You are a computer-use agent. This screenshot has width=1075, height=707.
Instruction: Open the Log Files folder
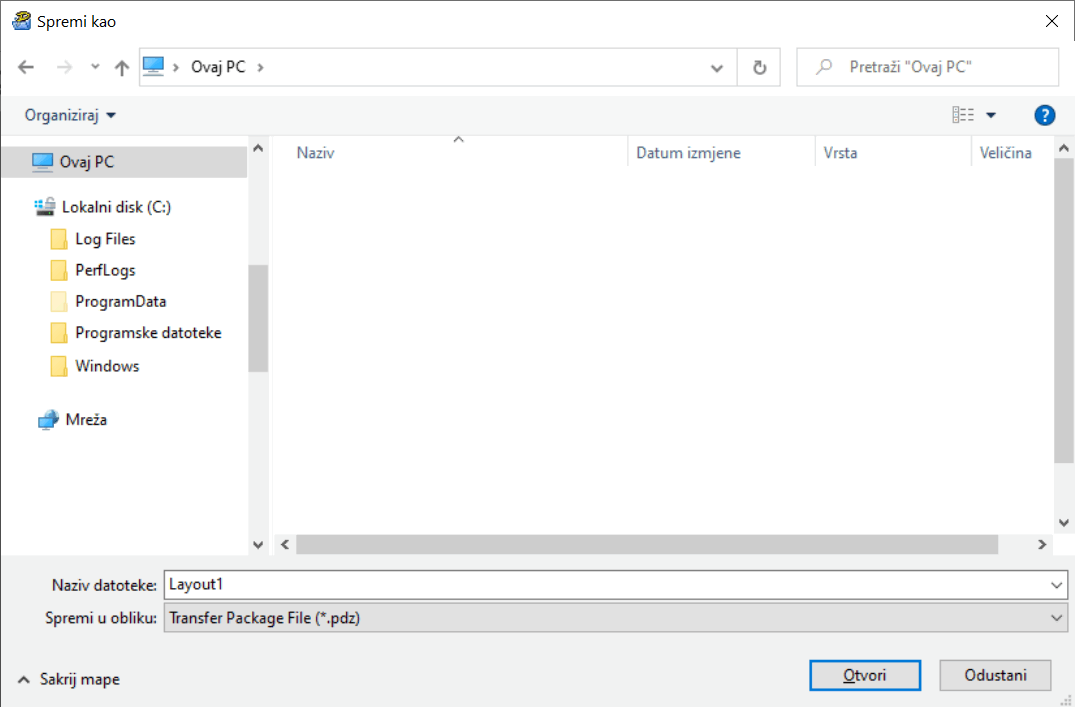105,239
